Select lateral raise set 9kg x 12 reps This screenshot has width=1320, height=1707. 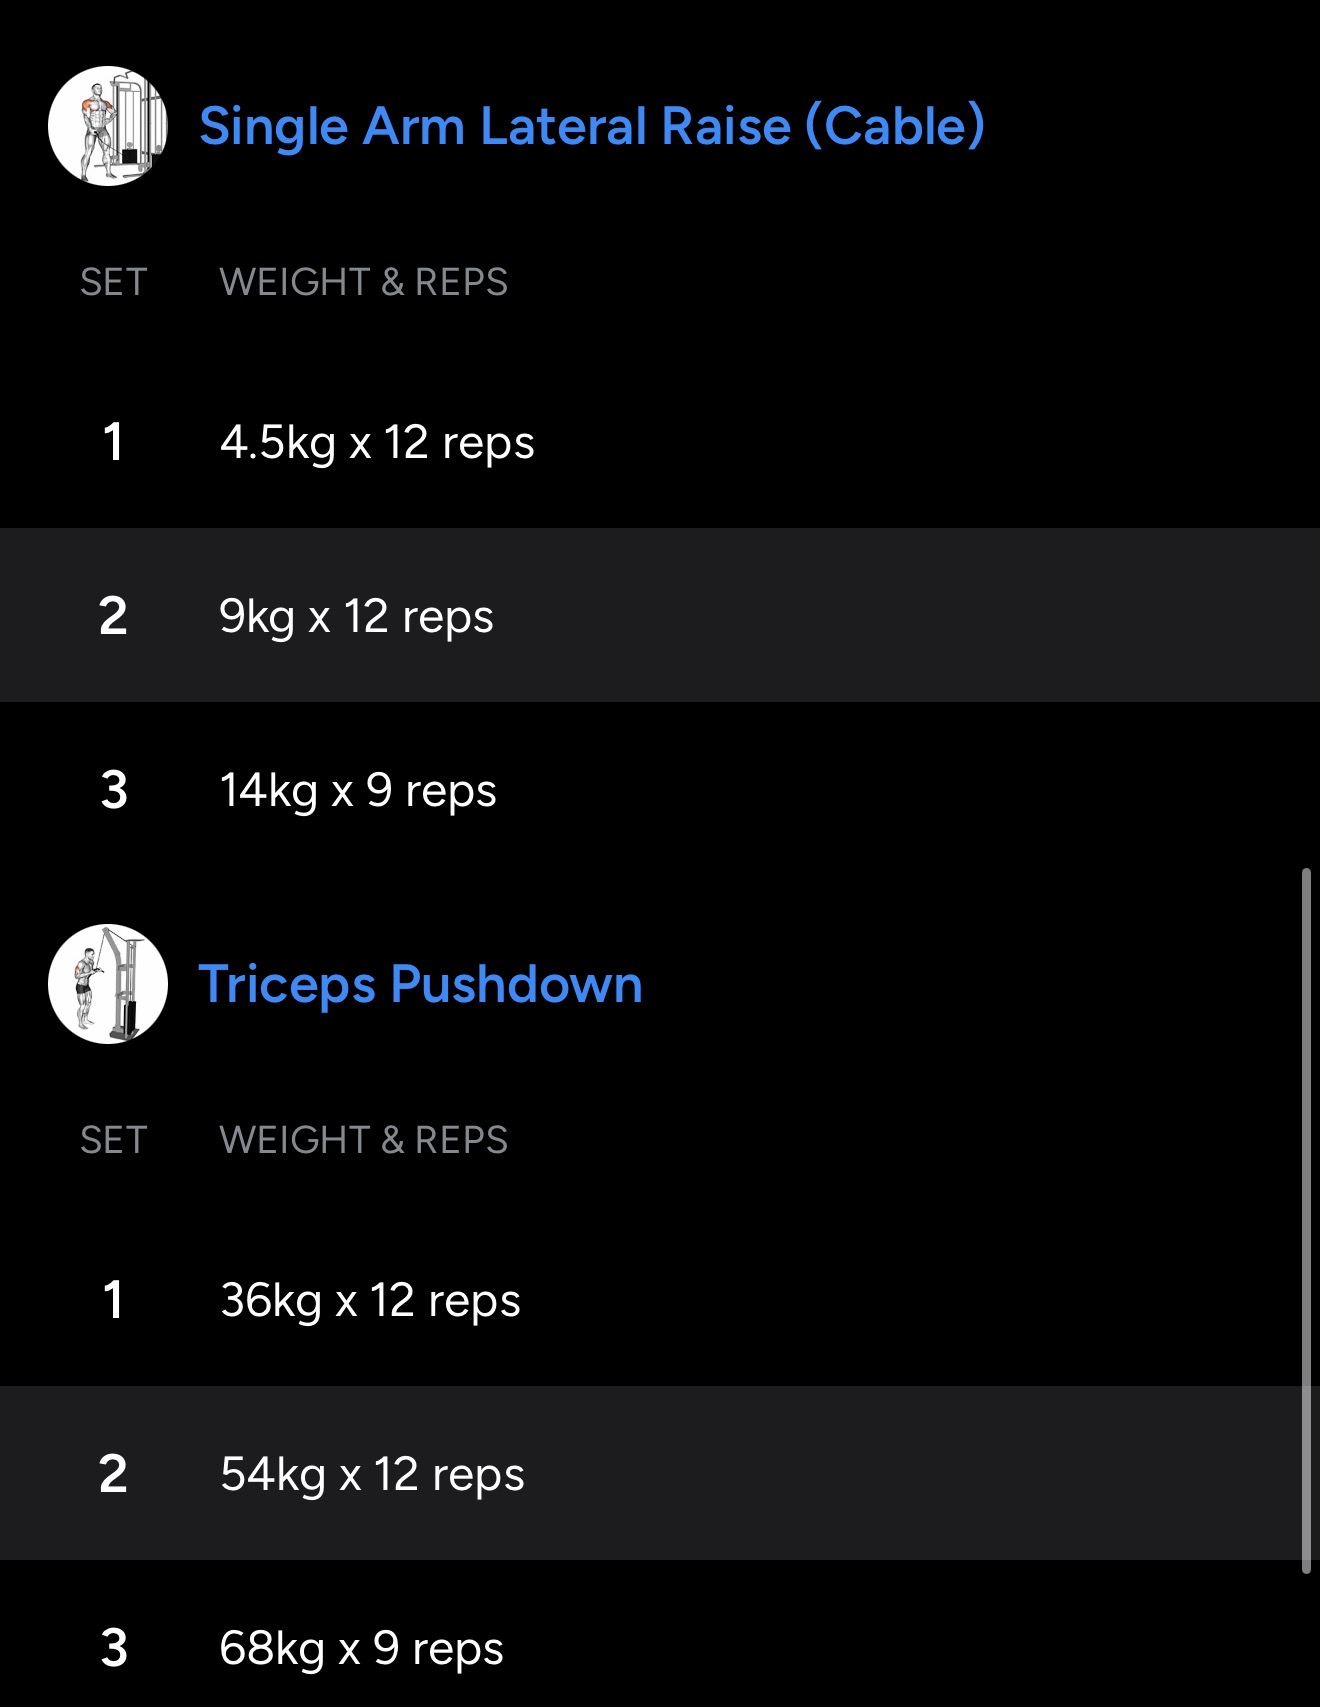point(356,616)
